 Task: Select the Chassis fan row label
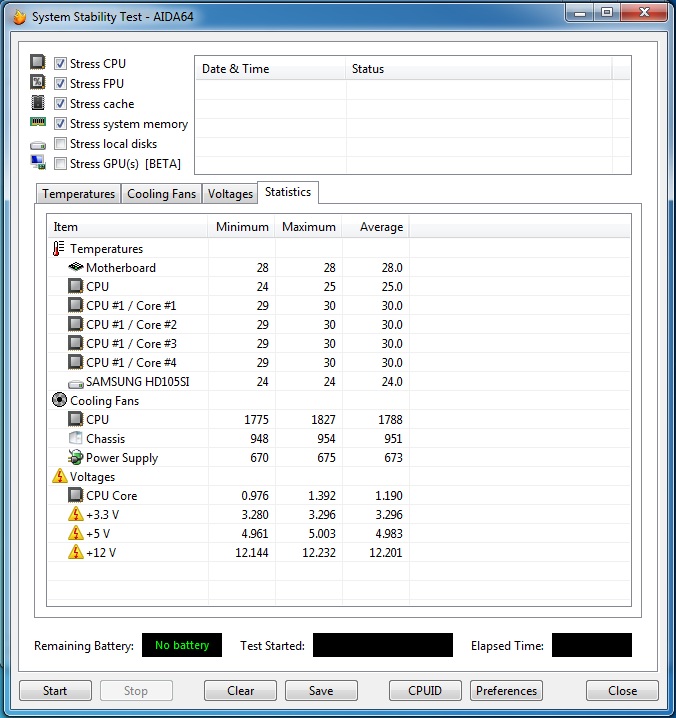click(105, 439)
